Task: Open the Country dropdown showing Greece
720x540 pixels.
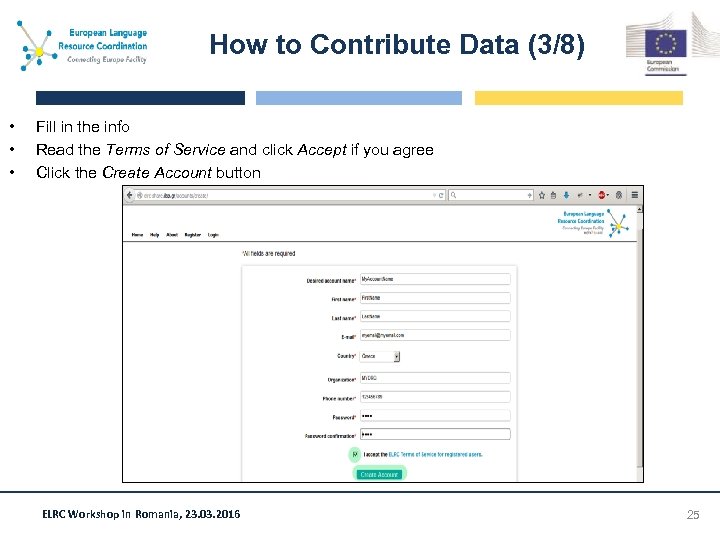Action: 380,356
